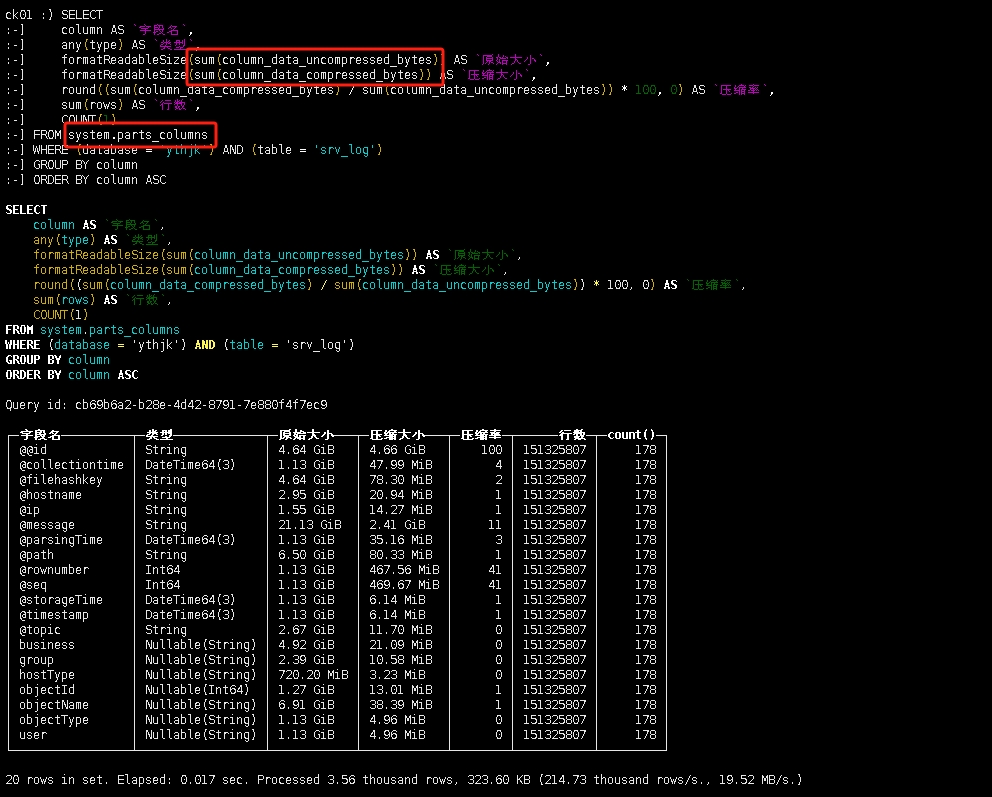Click the 4.66 GiB compressed size value

397,450
